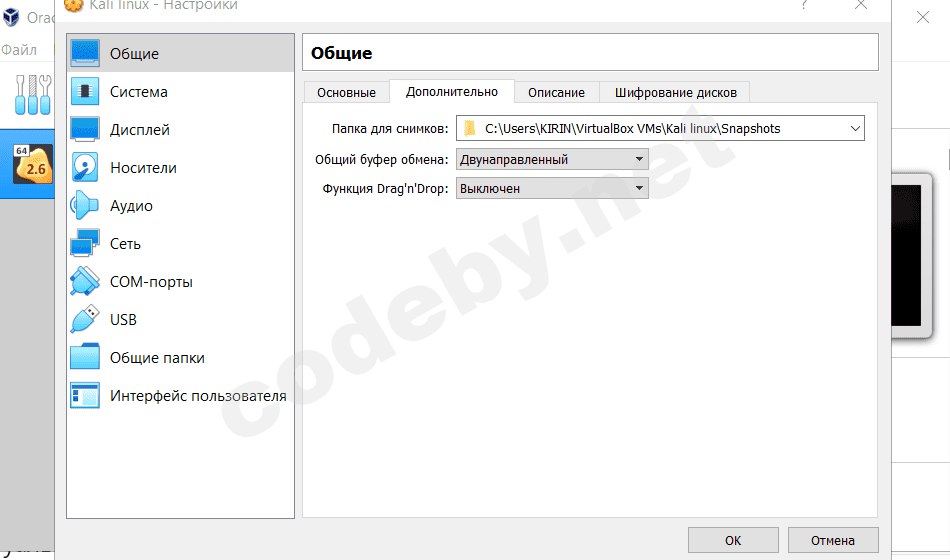Select the Общие category icon
Screen dimensions: 950x560
(x=85, y=53)
